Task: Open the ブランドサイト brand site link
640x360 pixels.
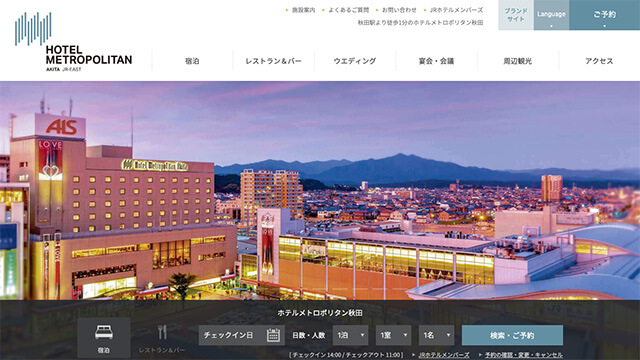Action: pyautogui.click(x=516, y=15)
